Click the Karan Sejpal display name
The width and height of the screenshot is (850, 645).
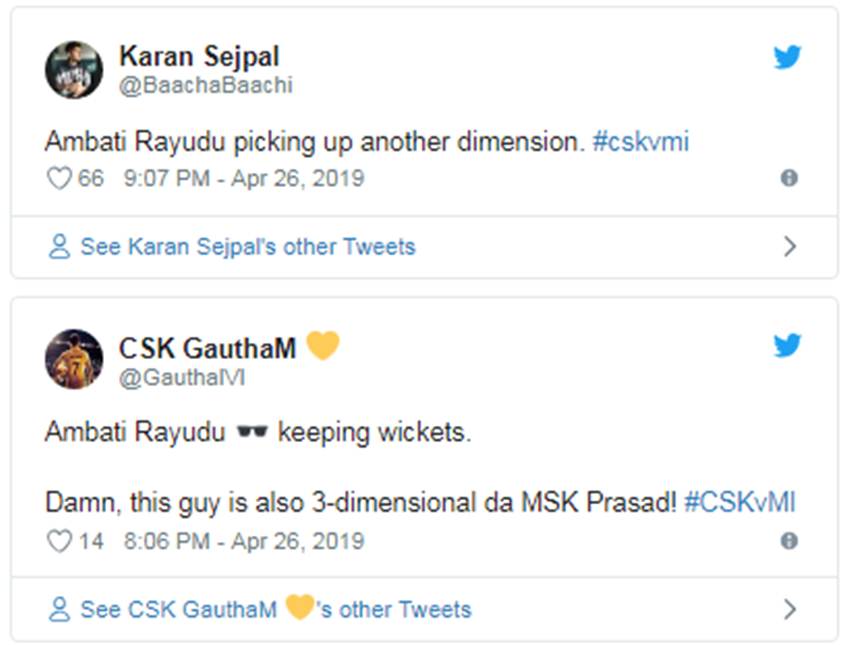tap(199, 56)
